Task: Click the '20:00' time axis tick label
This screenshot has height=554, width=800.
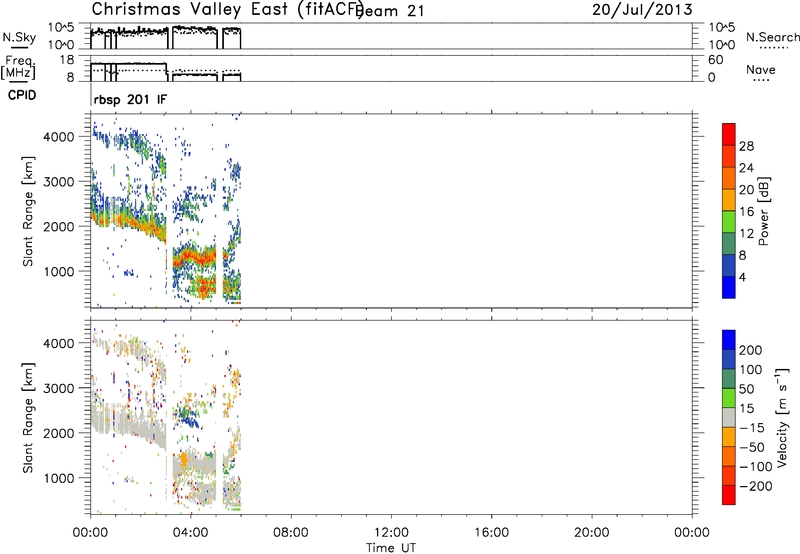Action: [x=592, y=533]
